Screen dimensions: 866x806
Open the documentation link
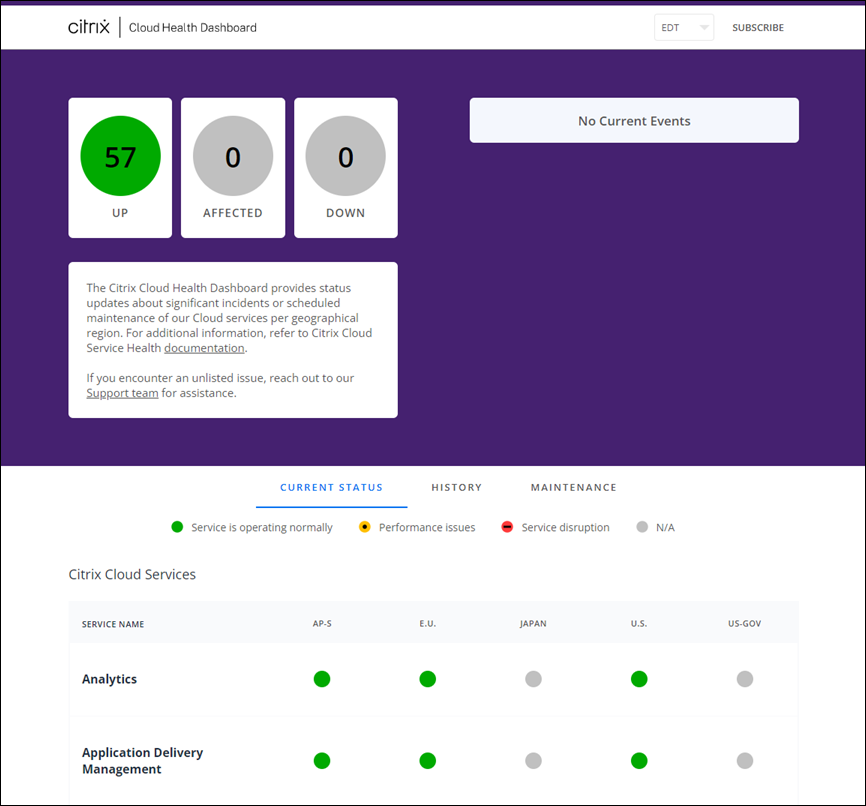pos(204,348)
